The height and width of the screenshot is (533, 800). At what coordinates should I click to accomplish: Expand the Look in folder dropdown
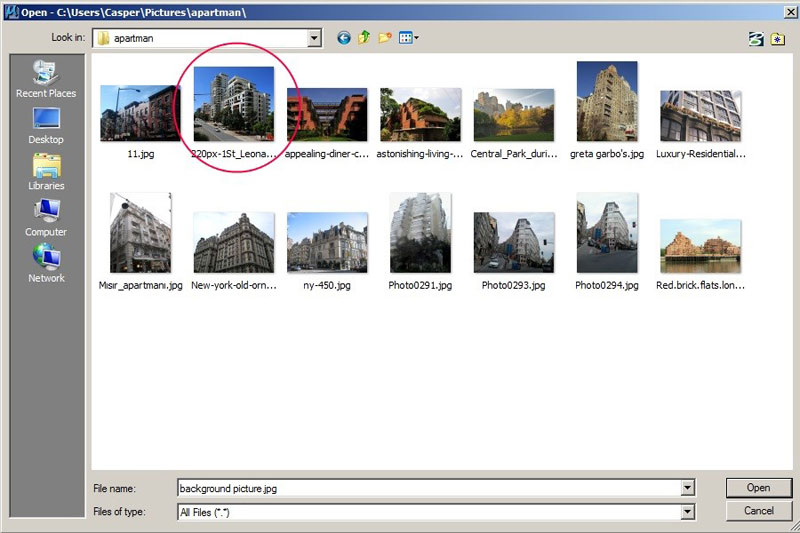(x=315, y=38)
